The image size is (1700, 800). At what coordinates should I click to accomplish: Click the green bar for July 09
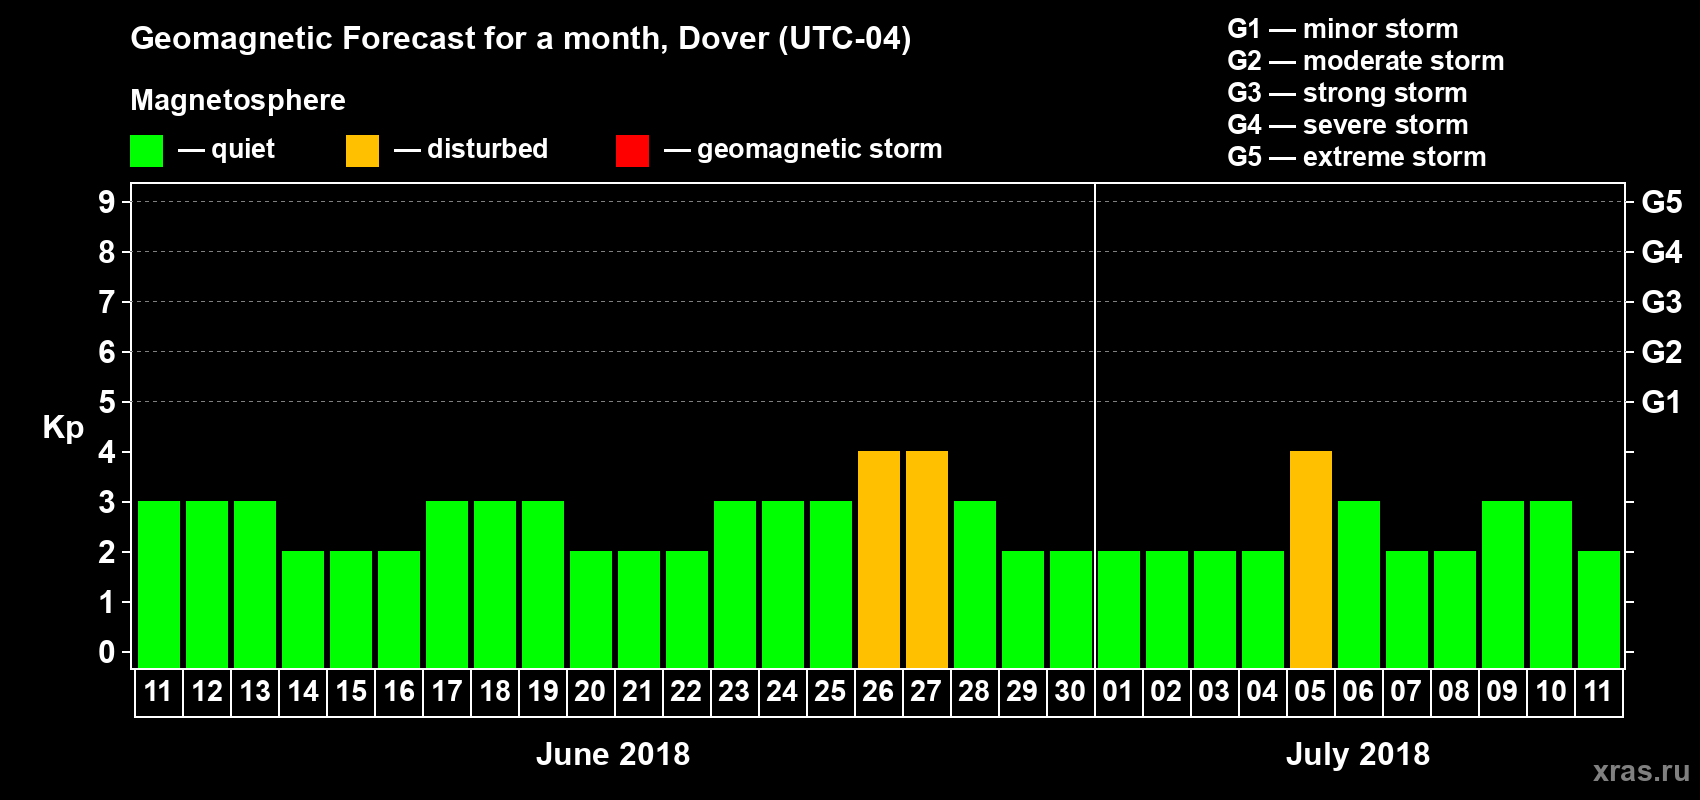(1503, 585)
